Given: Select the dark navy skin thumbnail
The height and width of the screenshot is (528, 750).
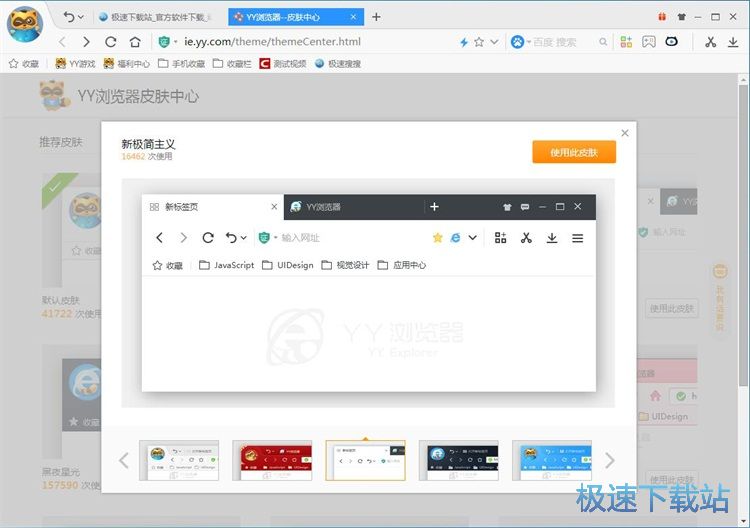Looking at the screenshot, I should pos(459,460).
